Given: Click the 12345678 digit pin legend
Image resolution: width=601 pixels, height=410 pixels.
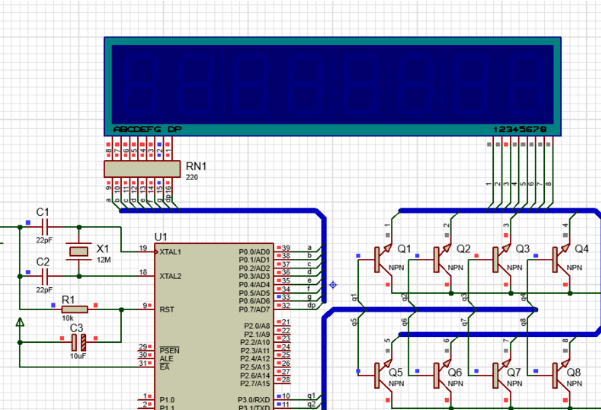Looking at the screenshot, I should (x=520, y=130).
